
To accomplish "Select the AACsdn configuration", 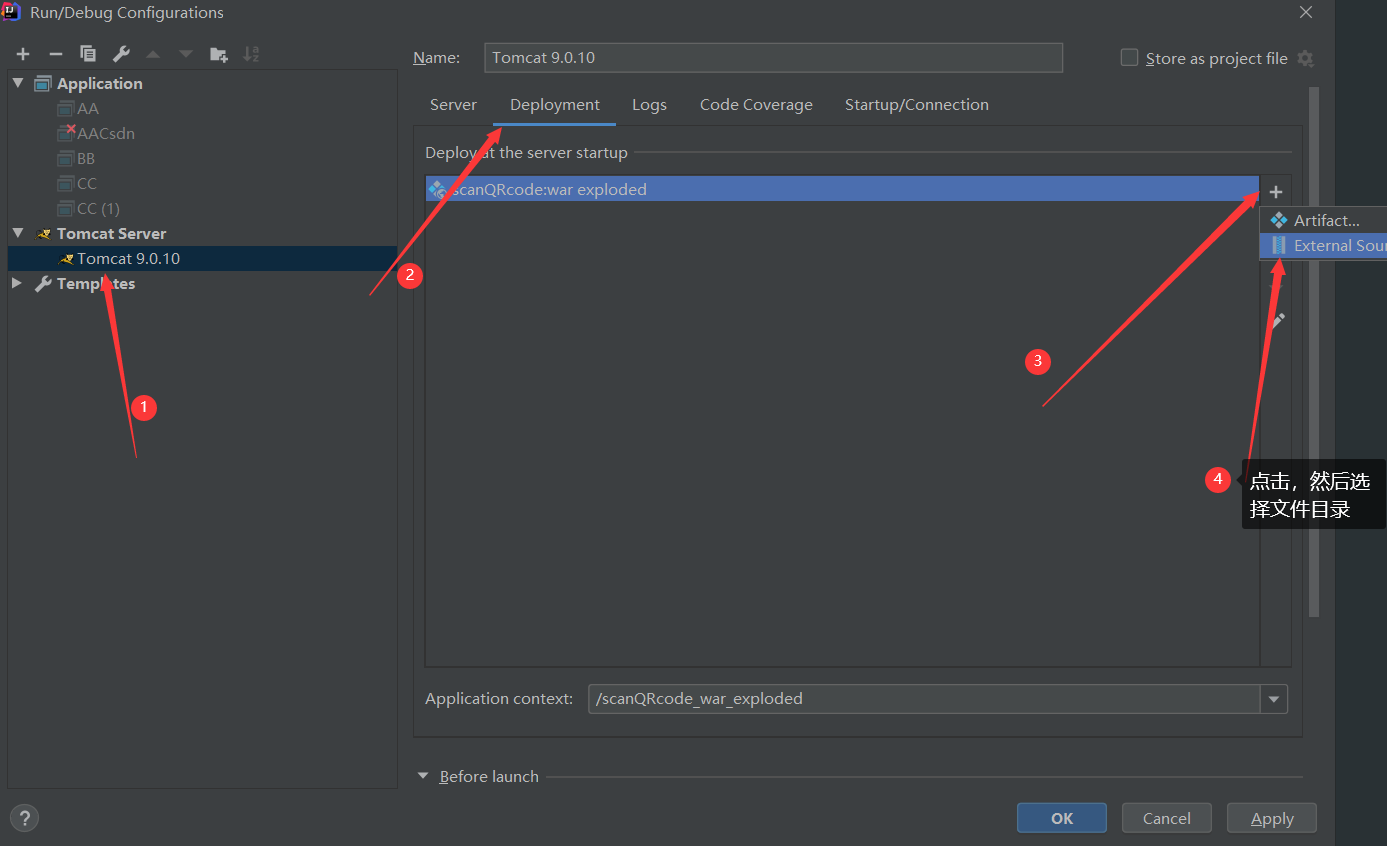I will [105, 134].
